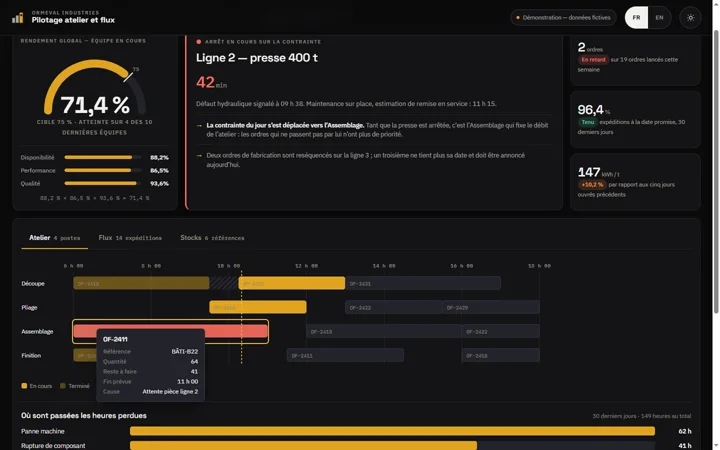Image resolution: width=720 pixels, height=450 pixels.
Task: Select finished OF-2418 bar in Découpe row
Action: 141,283
